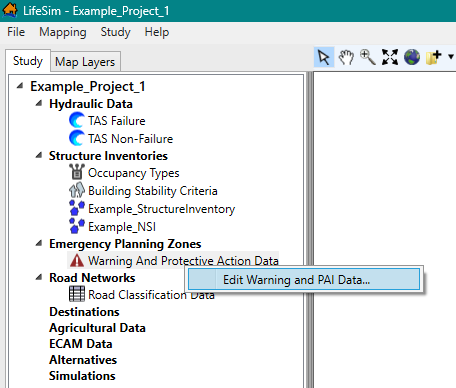456x388 pixels.
Task: Open the Study menu
Action: 115,32
